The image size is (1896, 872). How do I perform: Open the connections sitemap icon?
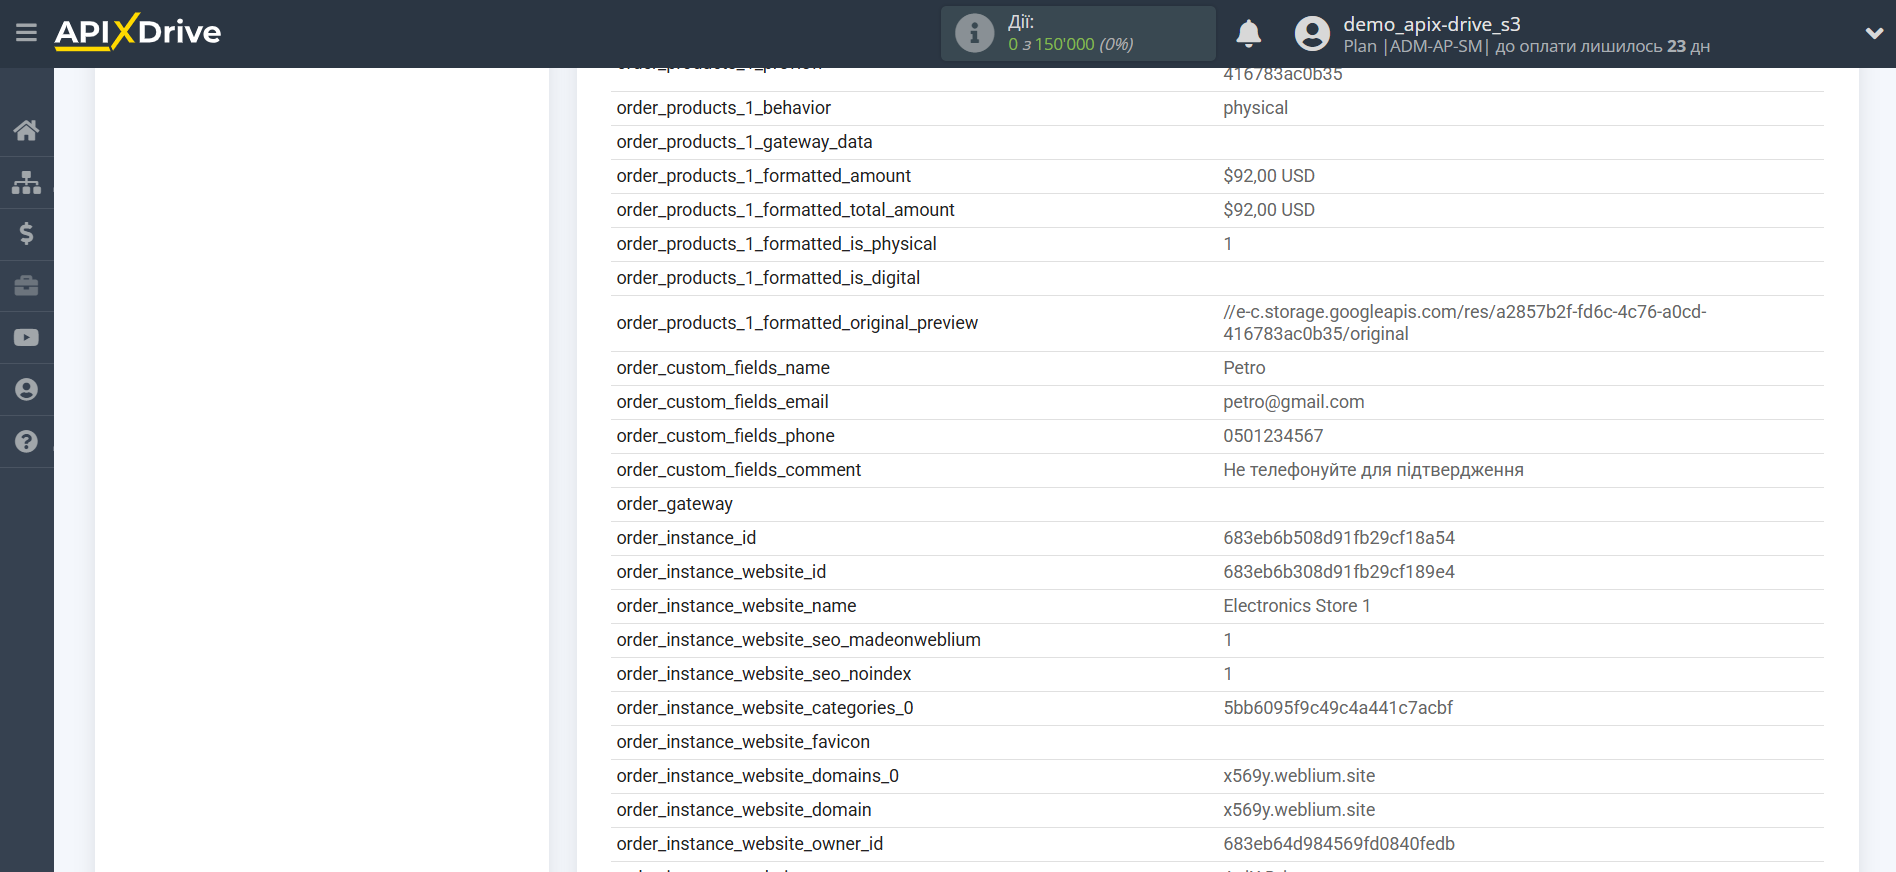[x=27, y=182]
